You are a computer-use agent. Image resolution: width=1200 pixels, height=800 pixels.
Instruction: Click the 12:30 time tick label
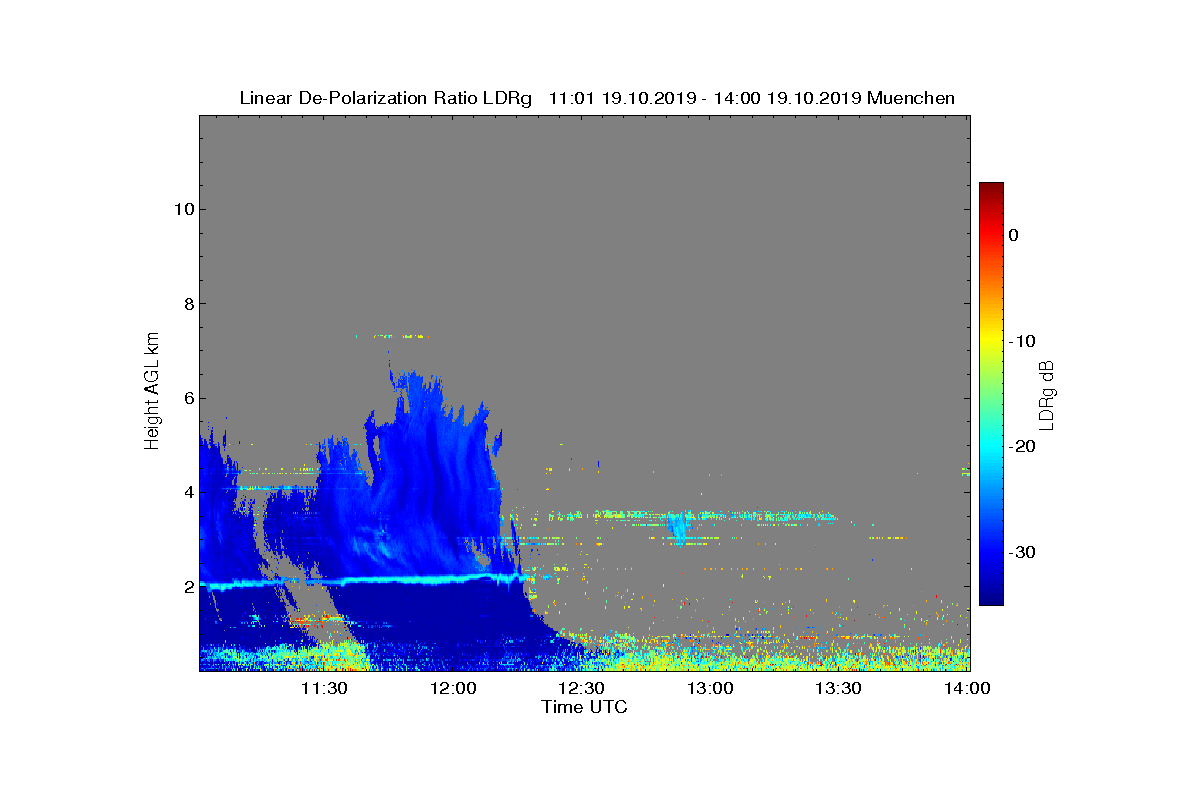[581, 689]
